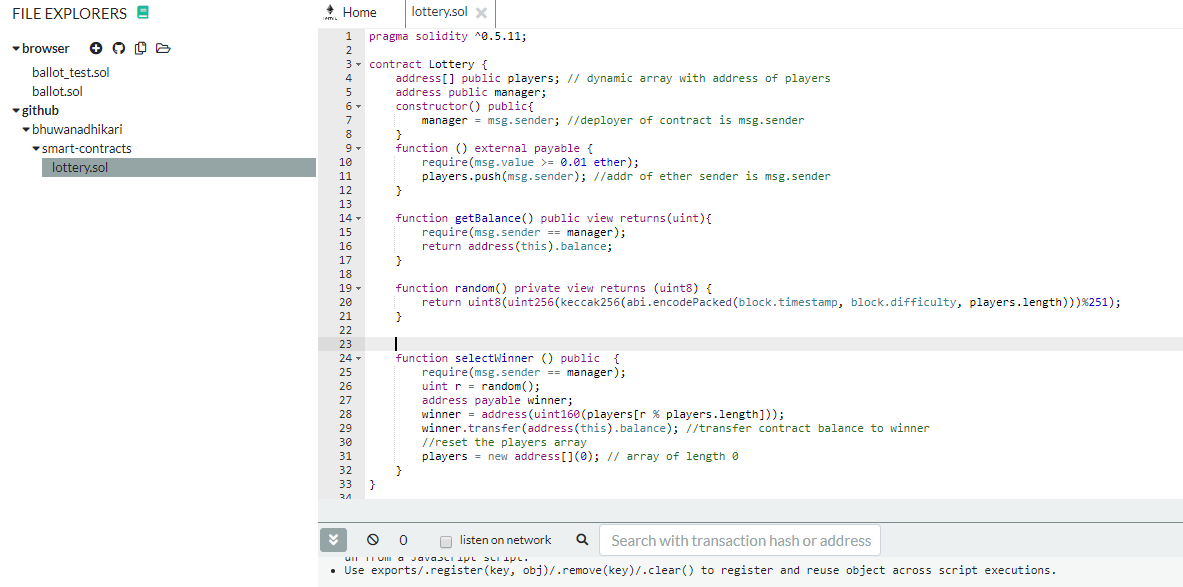The height and width of the screenshot is (587, 1183).
Task: Open the ballot_test.sol file
Action: tap(71, 71)
